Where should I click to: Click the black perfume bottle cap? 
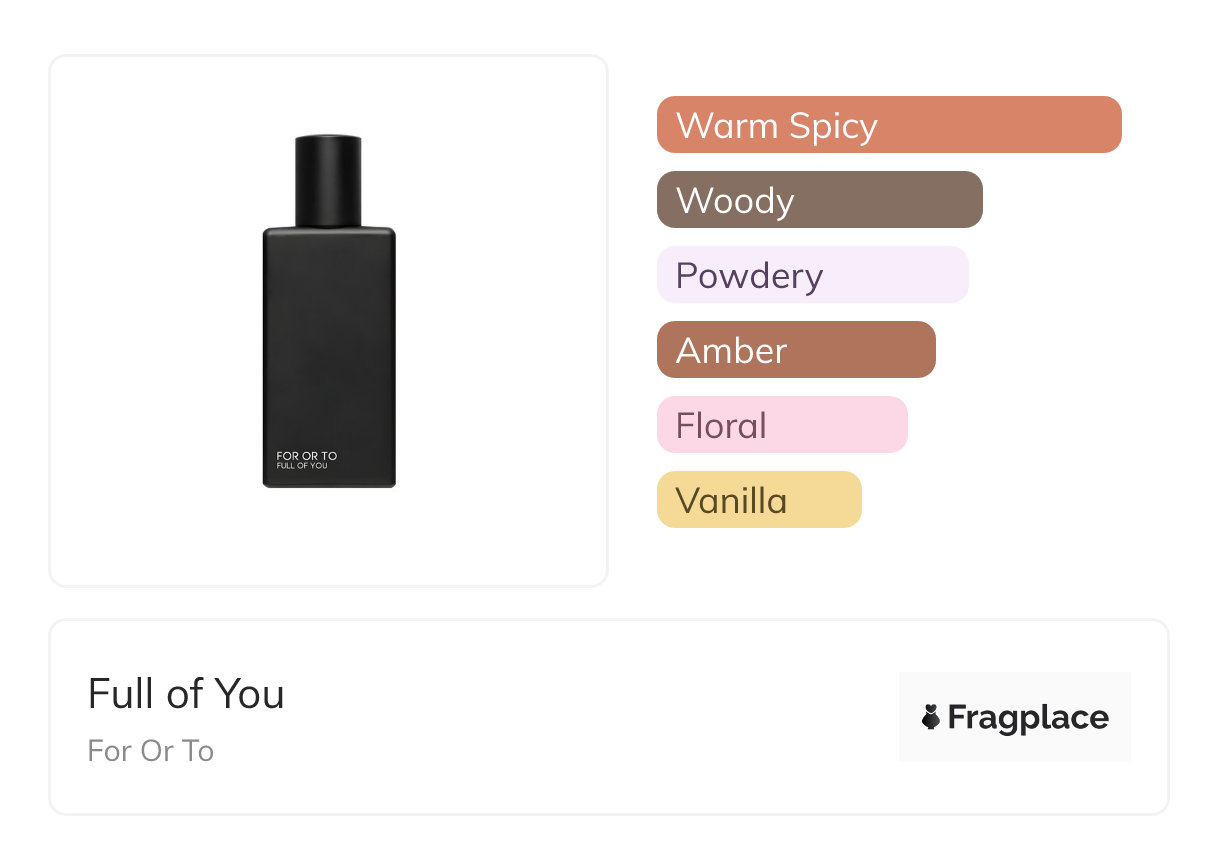328,180
